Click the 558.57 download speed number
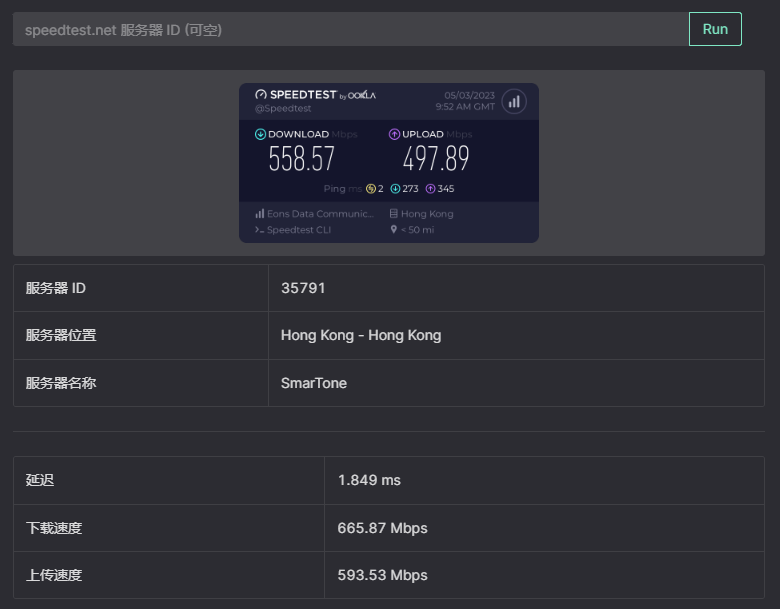The width and height of the screenshot is (780, 609). [301, 159]
